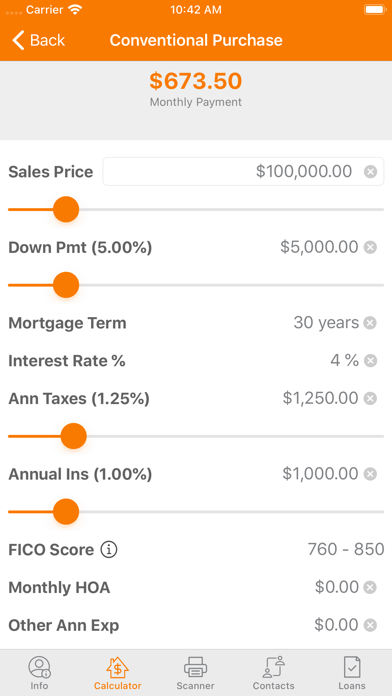This screenshot has width=392, height=696.
Task: Open the Scanner printer icon
Action: [x=195, y=667]
